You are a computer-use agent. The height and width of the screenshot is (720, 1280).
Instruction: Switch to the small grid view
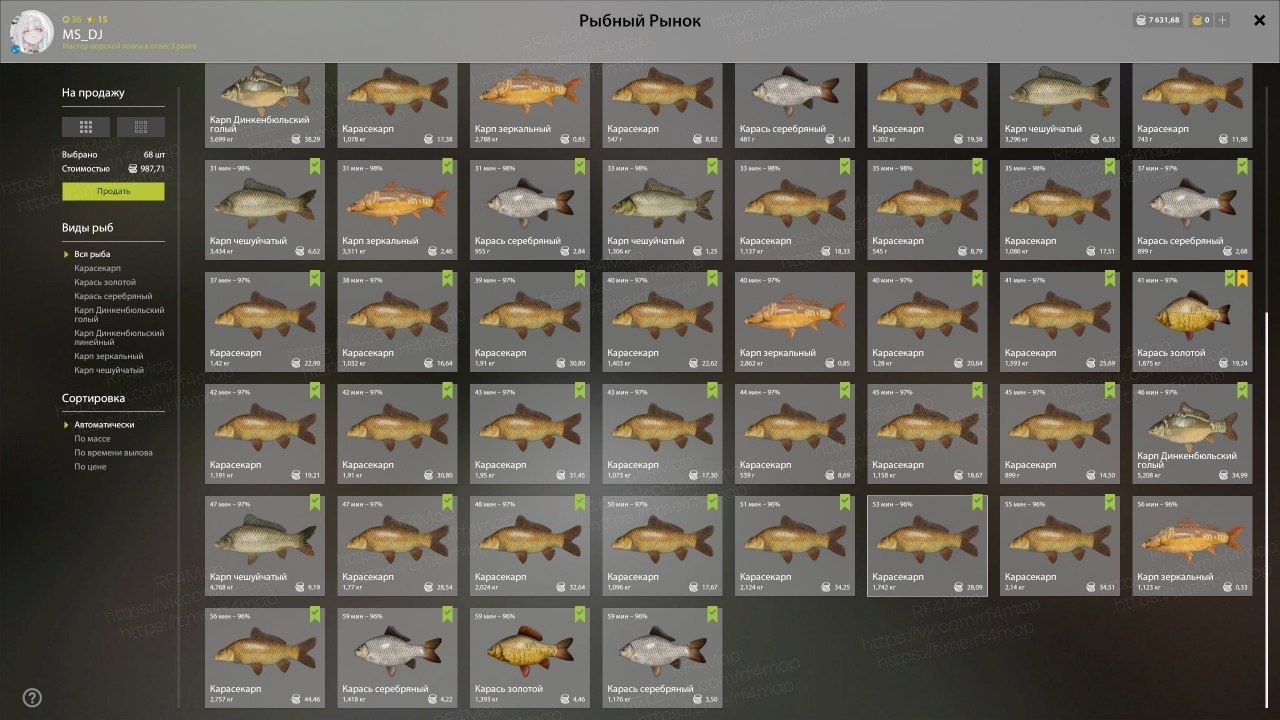point(141,127)
